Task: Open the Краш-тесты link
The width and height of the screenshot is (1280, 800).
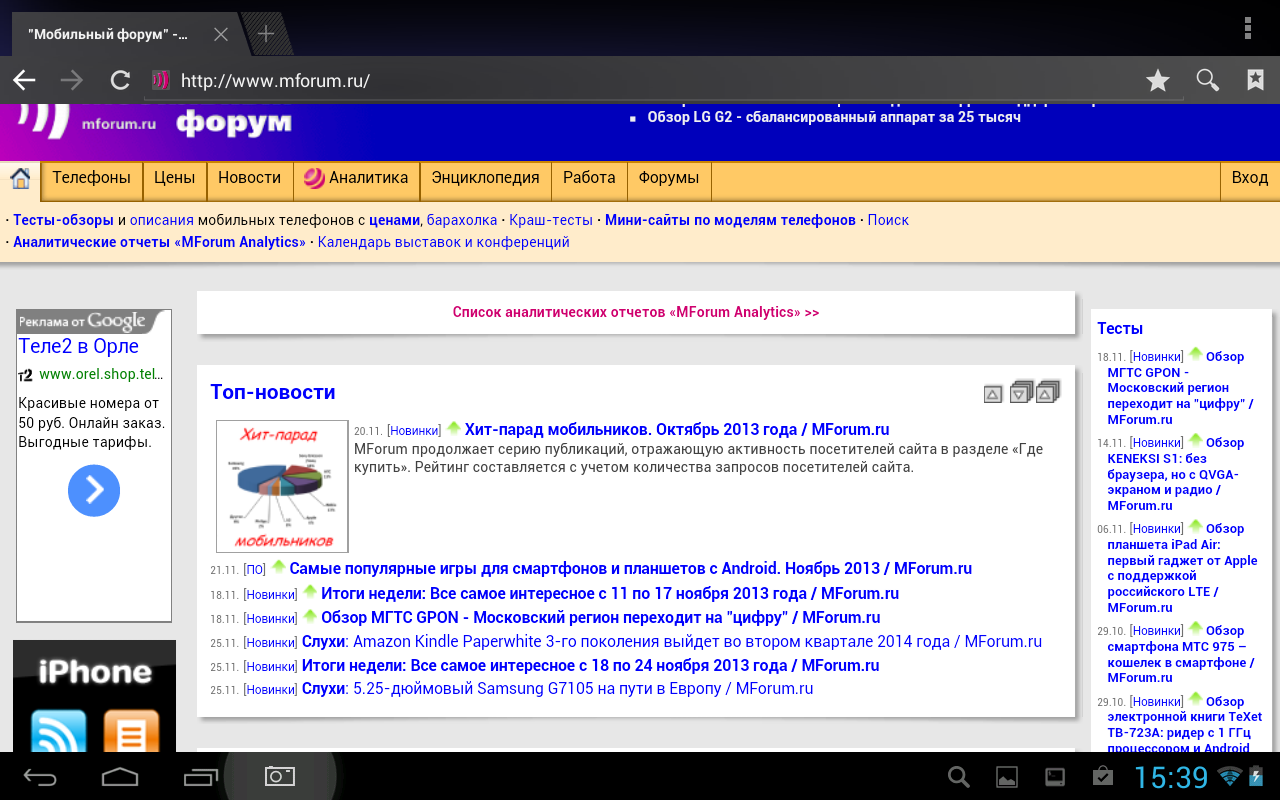Action: (x=551, y=220)
